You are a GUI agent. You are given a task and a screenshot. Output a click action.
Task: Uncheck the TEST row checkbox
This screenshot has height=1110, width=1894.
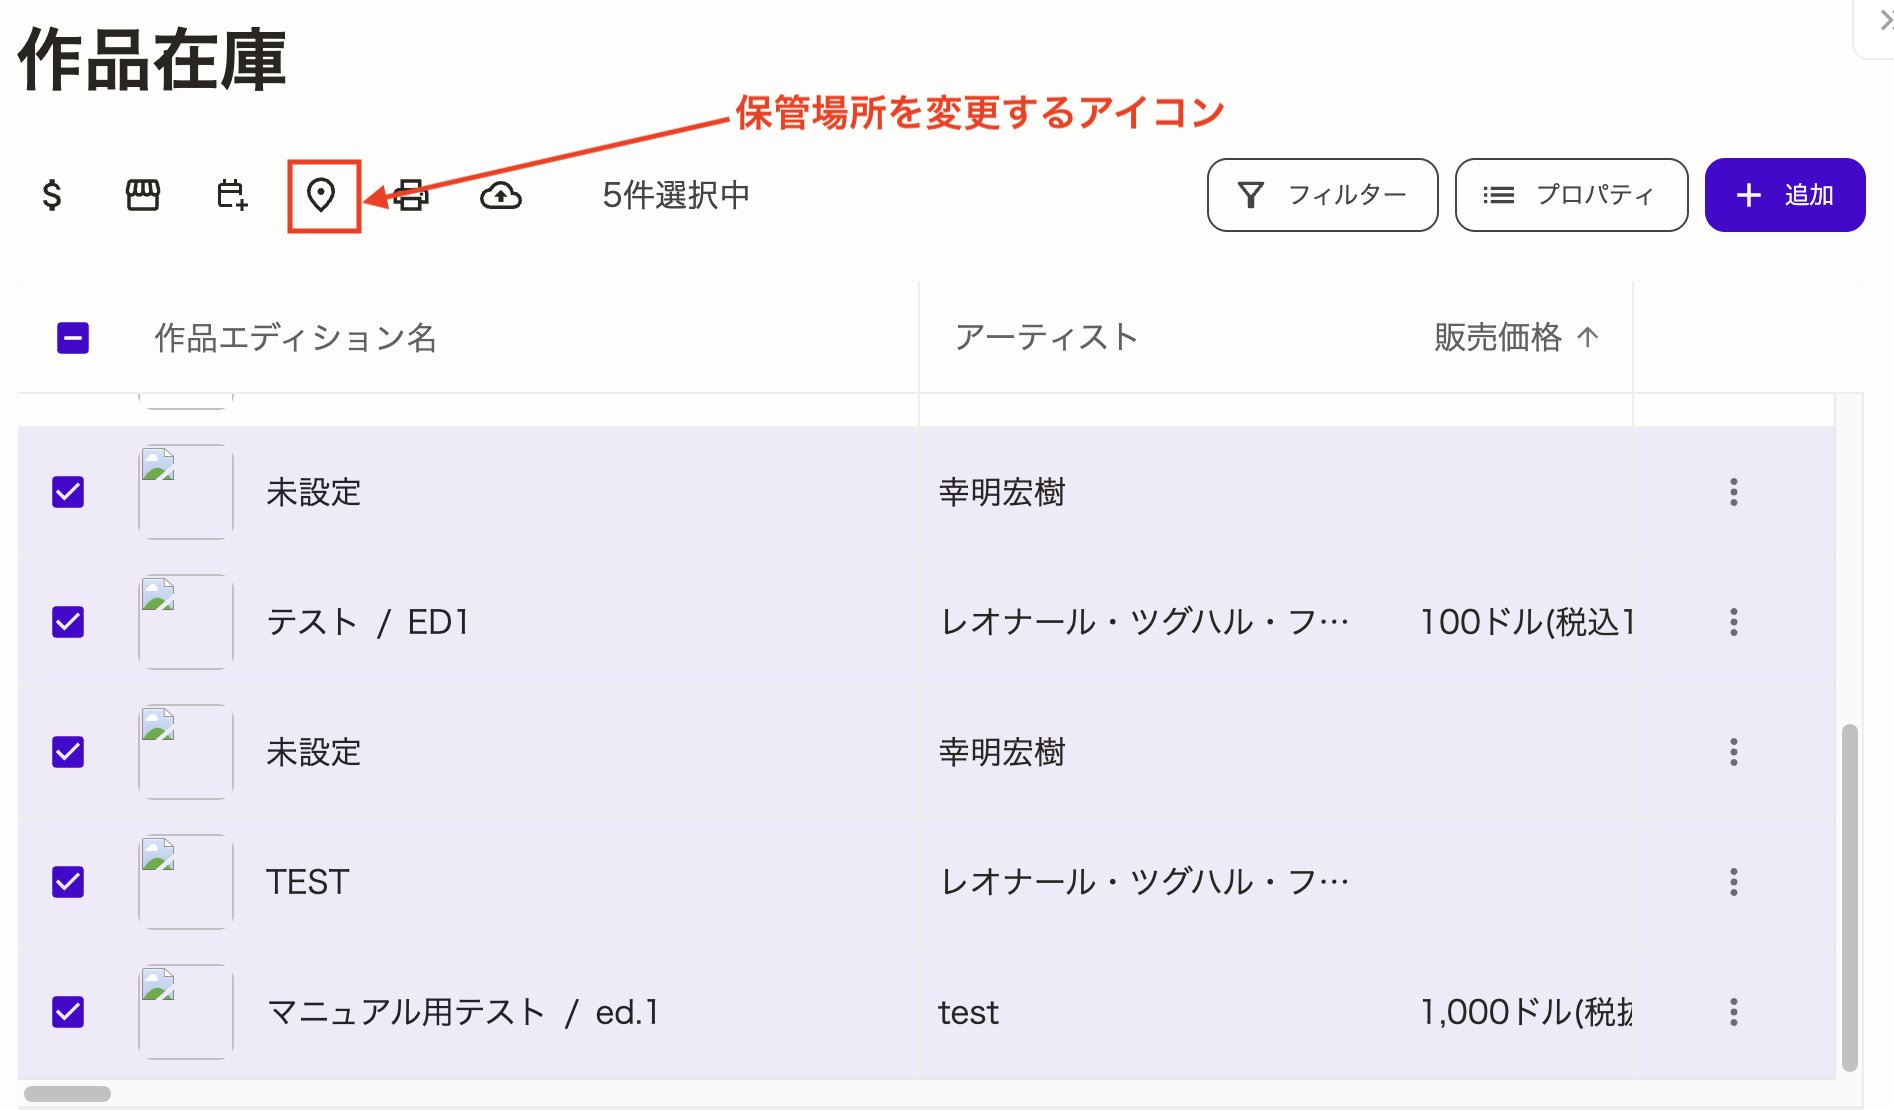68,882
